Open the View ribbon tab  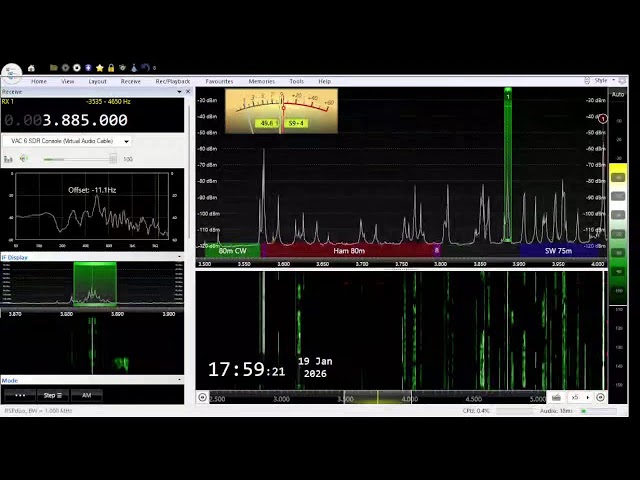point(68,81)
